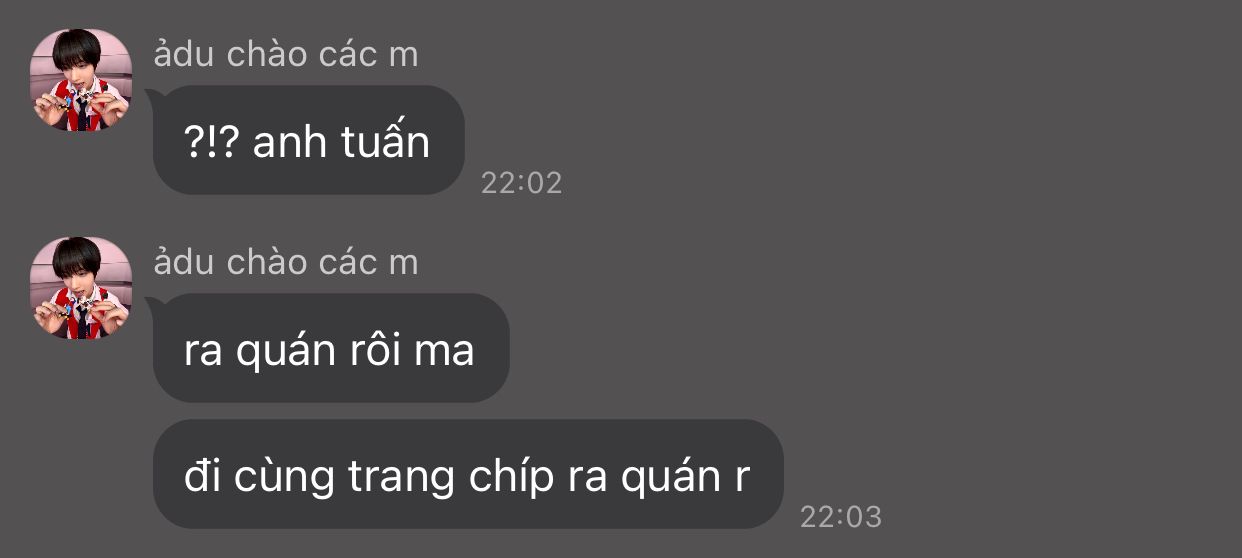Click the 22:03 timestamp

(x=841, y=516)
